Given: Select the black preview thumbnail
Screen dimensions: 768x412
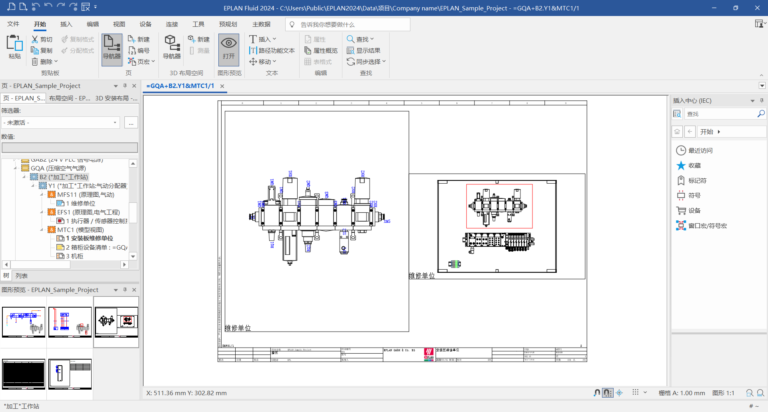Looking at the screenshot, I should [x=24, y=374].
